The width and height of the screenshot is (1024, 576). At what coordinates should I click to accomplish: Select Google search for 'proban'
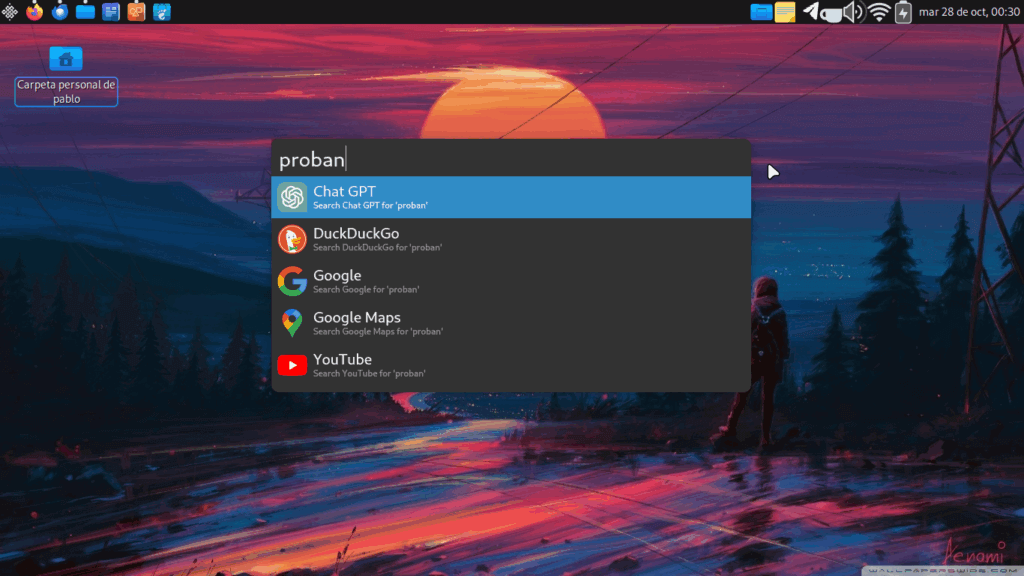(x=511, y=281)
